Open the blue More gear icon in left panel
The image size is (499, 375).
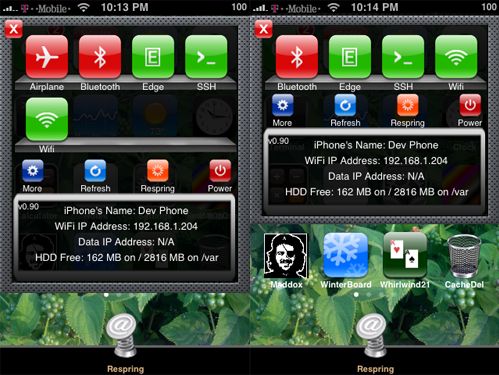coord(33,171)
